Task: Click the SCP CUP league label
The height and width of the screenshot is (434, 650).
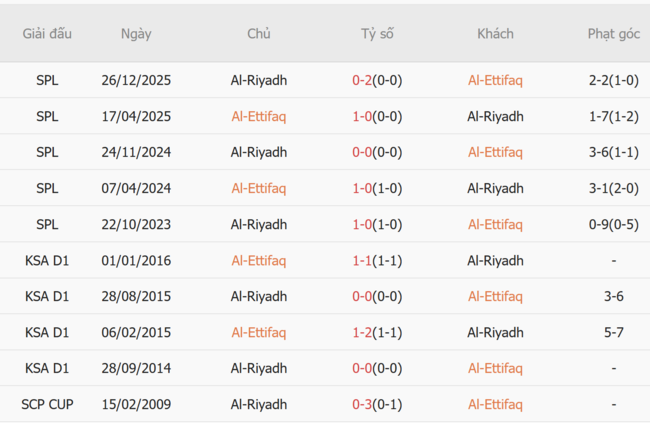Action: [47, 404]
